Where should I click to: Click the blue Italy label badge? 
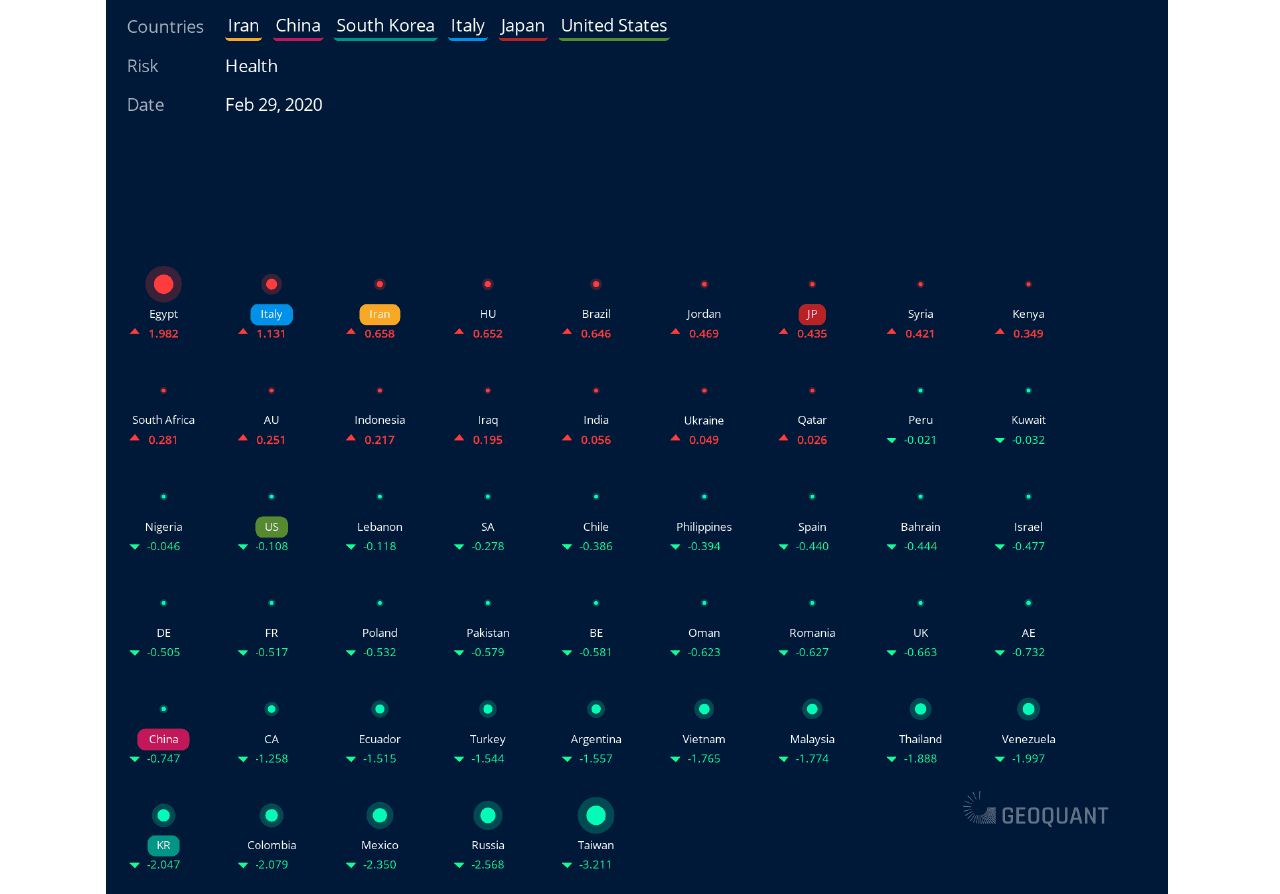pyautogui.click(x=271, y=314)
